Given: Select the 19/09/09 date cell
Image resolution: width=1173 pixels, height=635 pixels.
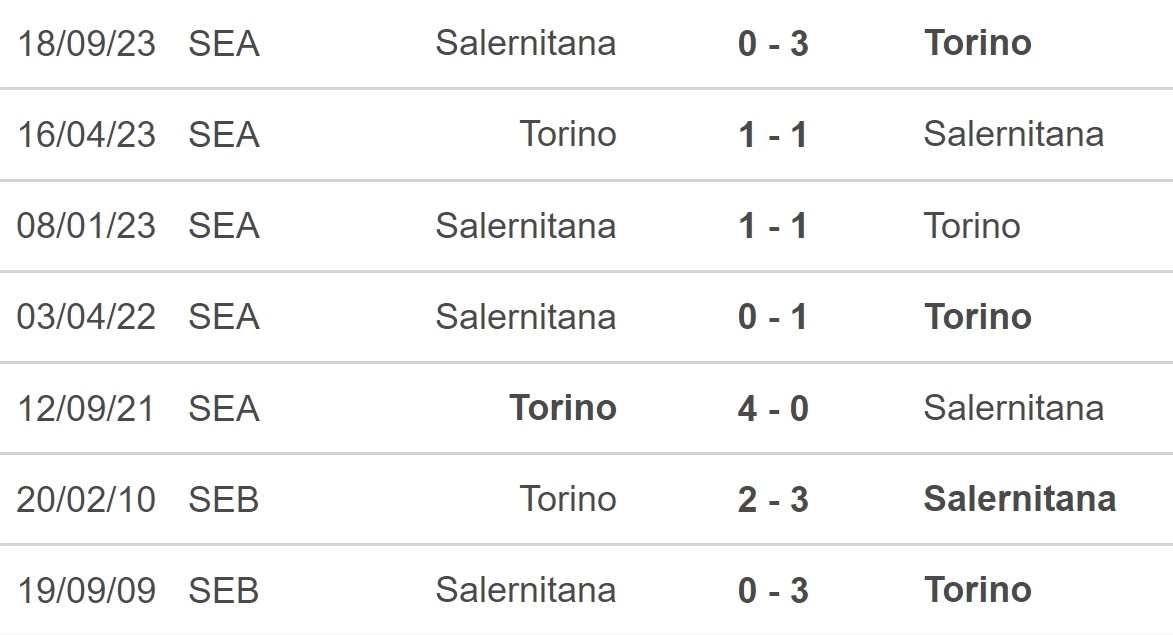Looking at the screenshot, I should tap(86, 591).
